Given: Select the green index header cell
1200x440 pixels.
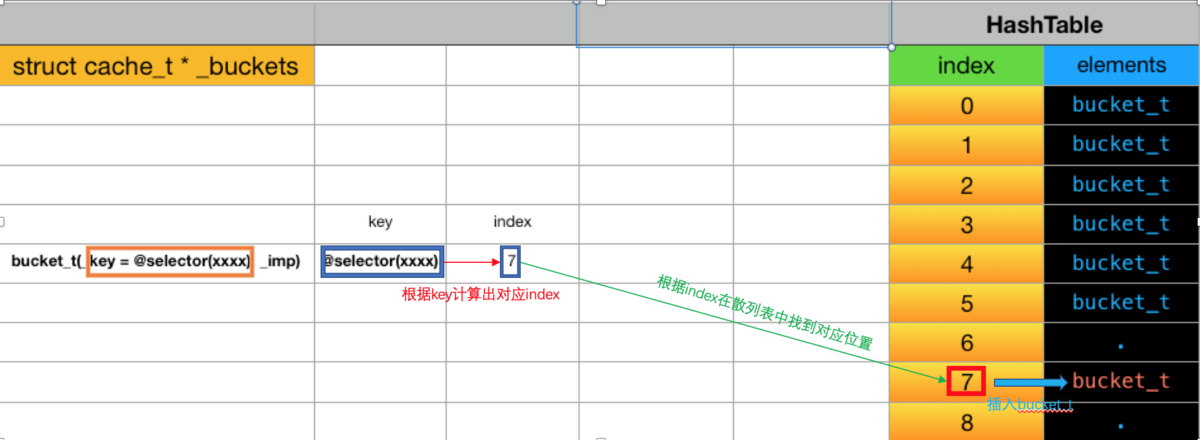Looking at the screenshot, I should 966,66.
